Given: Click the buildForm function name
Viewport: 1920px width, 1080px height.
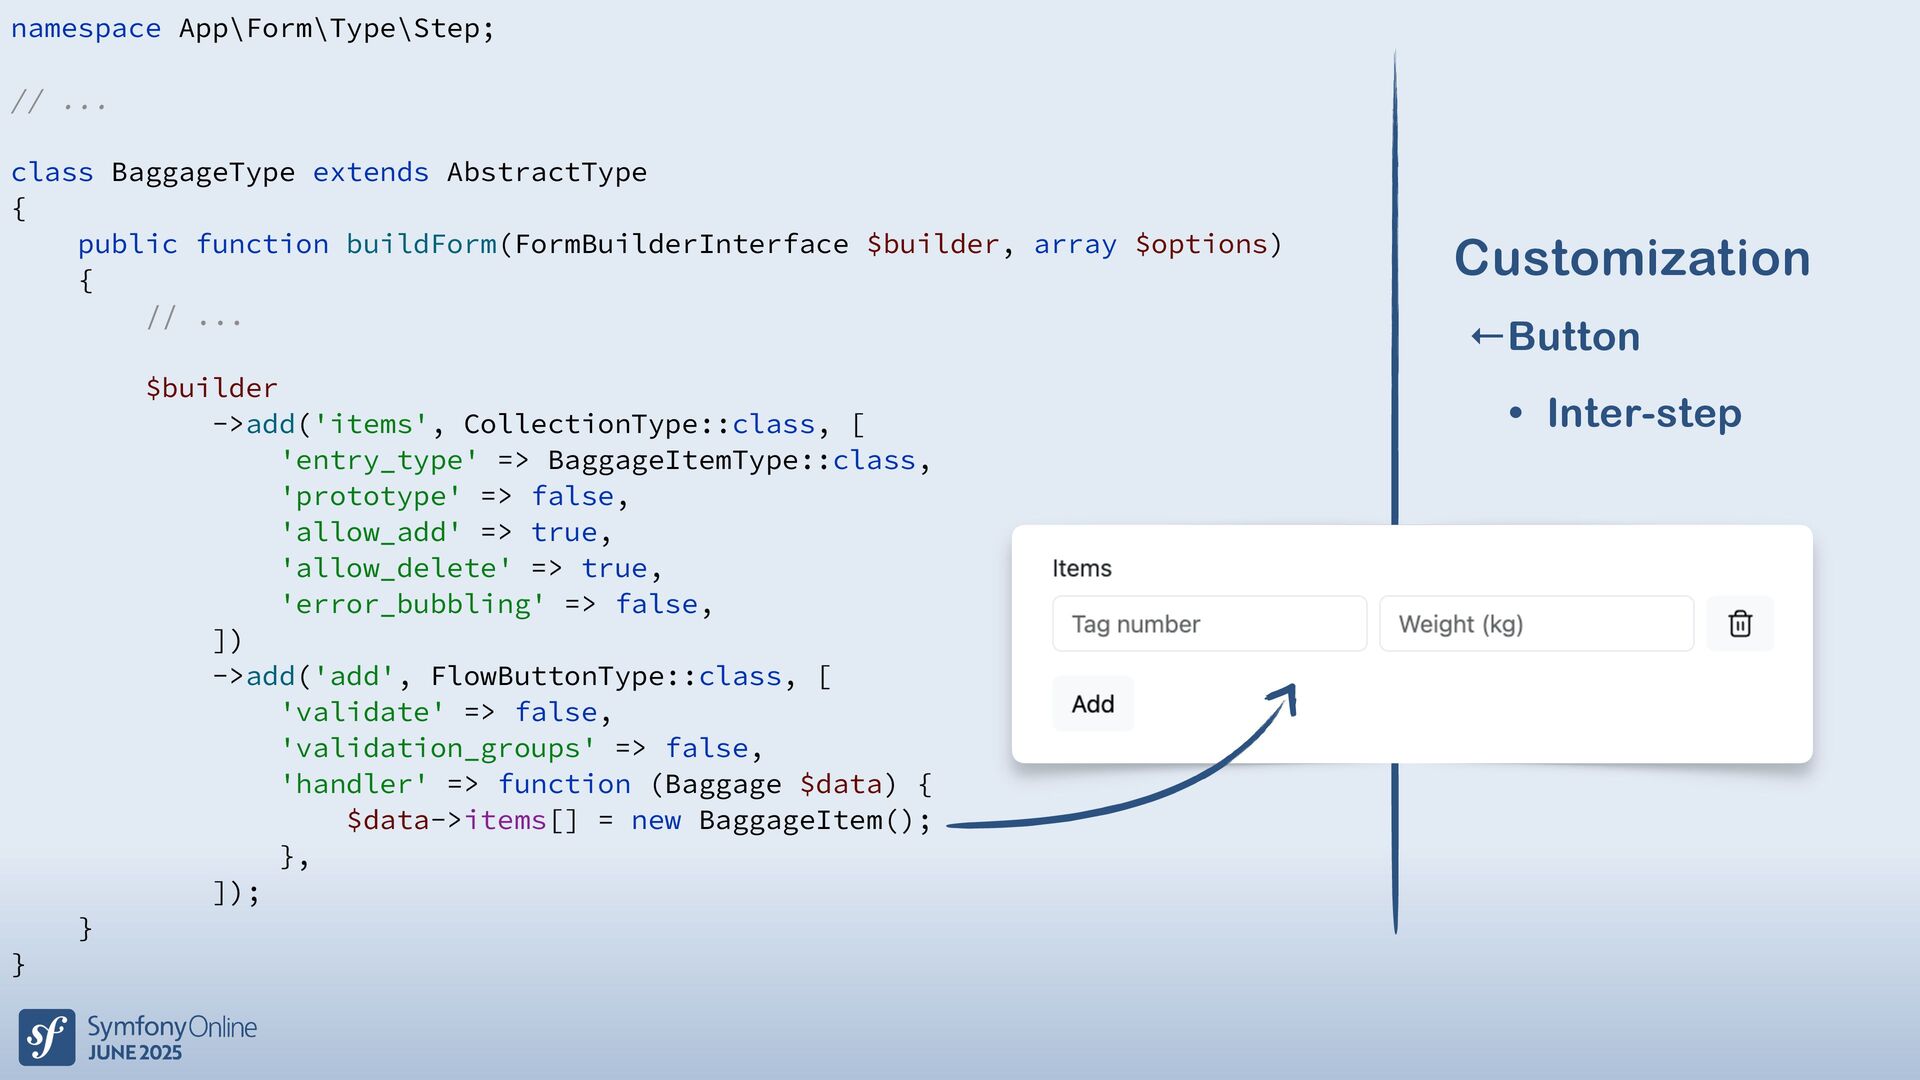Looking at the screenshot, I should click(421, 244).
